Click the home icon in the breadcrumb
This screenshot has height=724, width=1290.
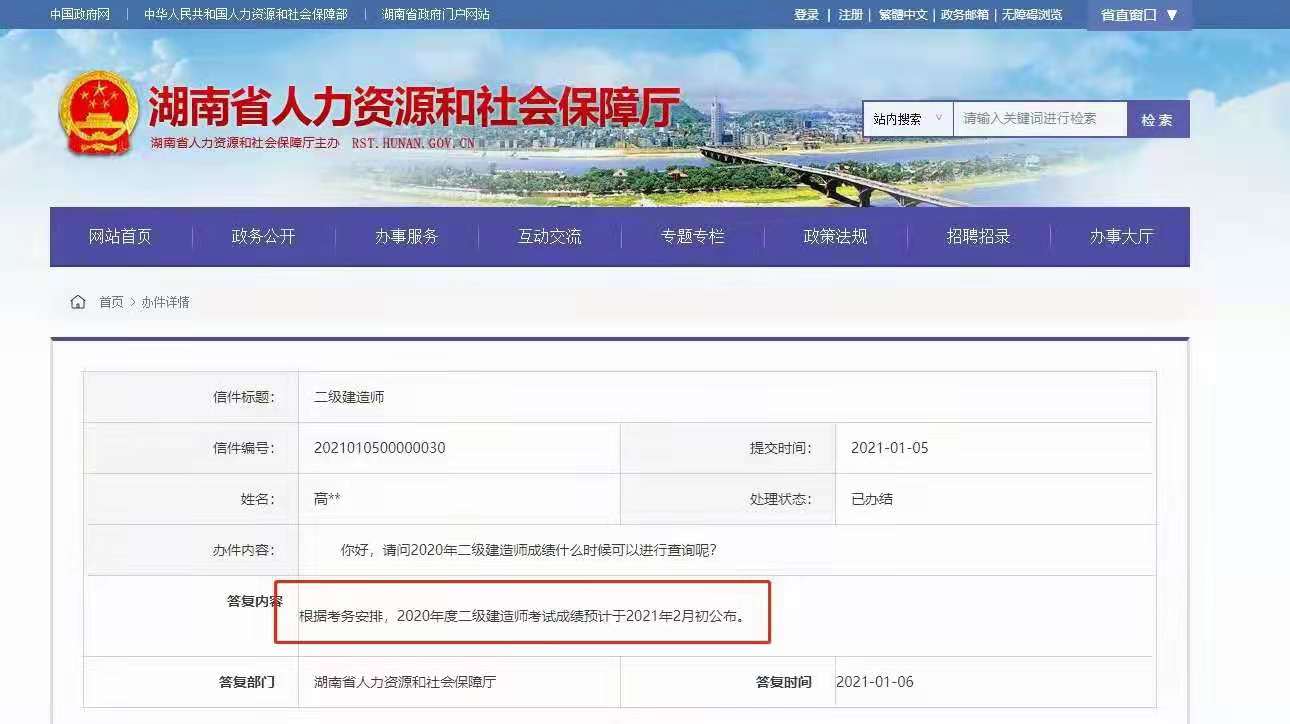(77, 301)
